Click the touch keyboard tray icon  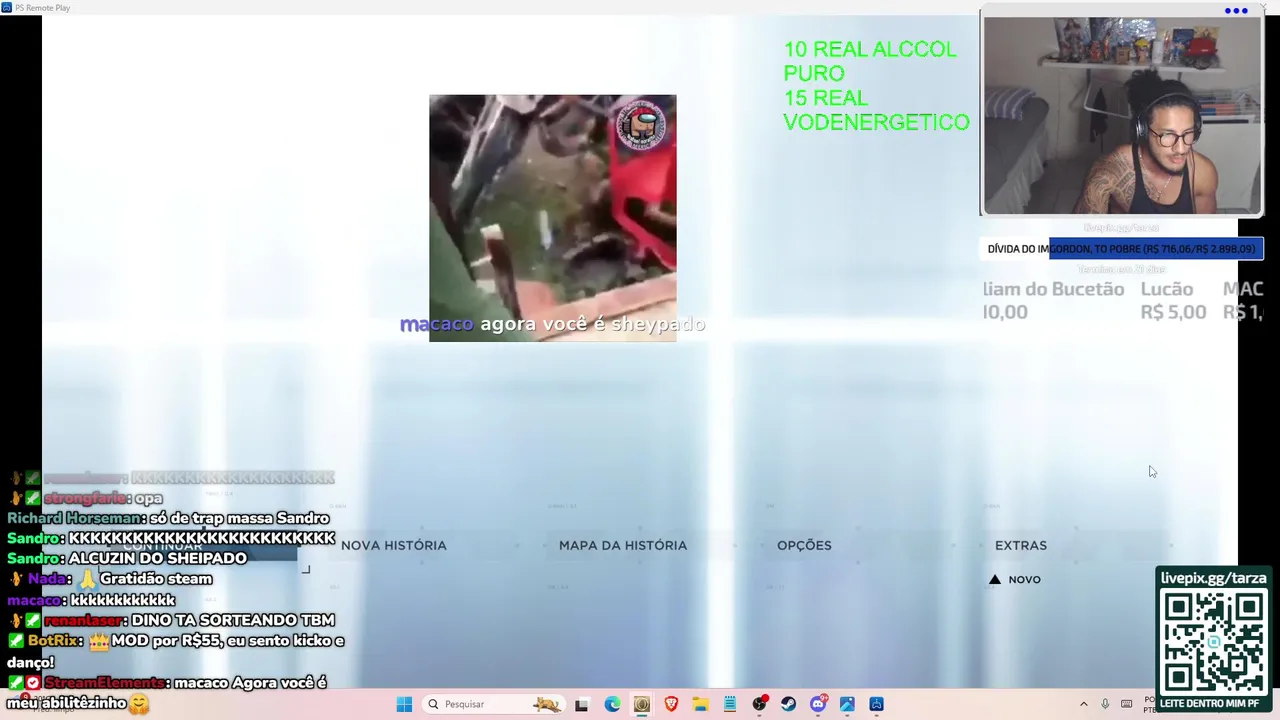(1127, 704)
